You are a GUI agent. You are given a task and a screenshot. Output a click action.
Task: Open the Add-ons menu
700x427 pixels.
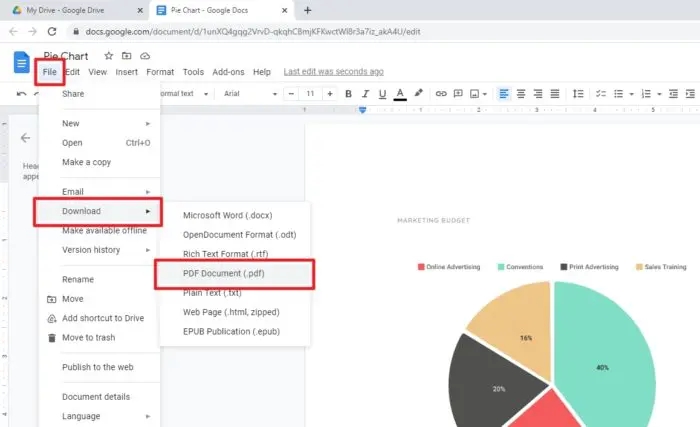click(228, 72)
